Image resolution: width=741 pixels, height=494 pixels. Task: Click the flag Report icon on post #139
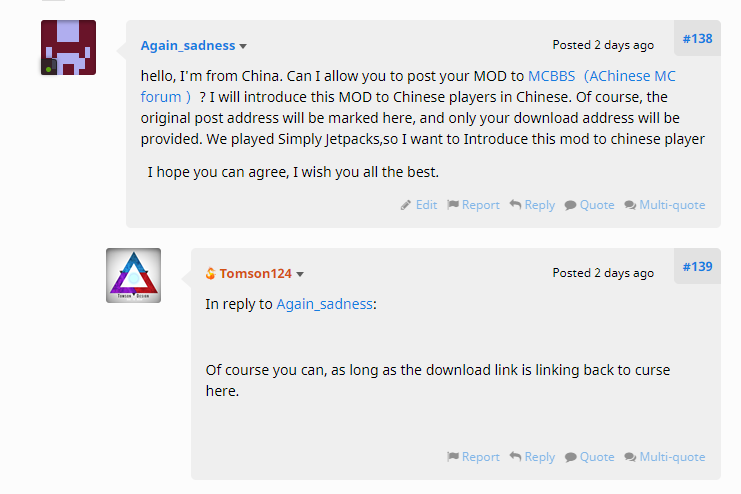453,457
